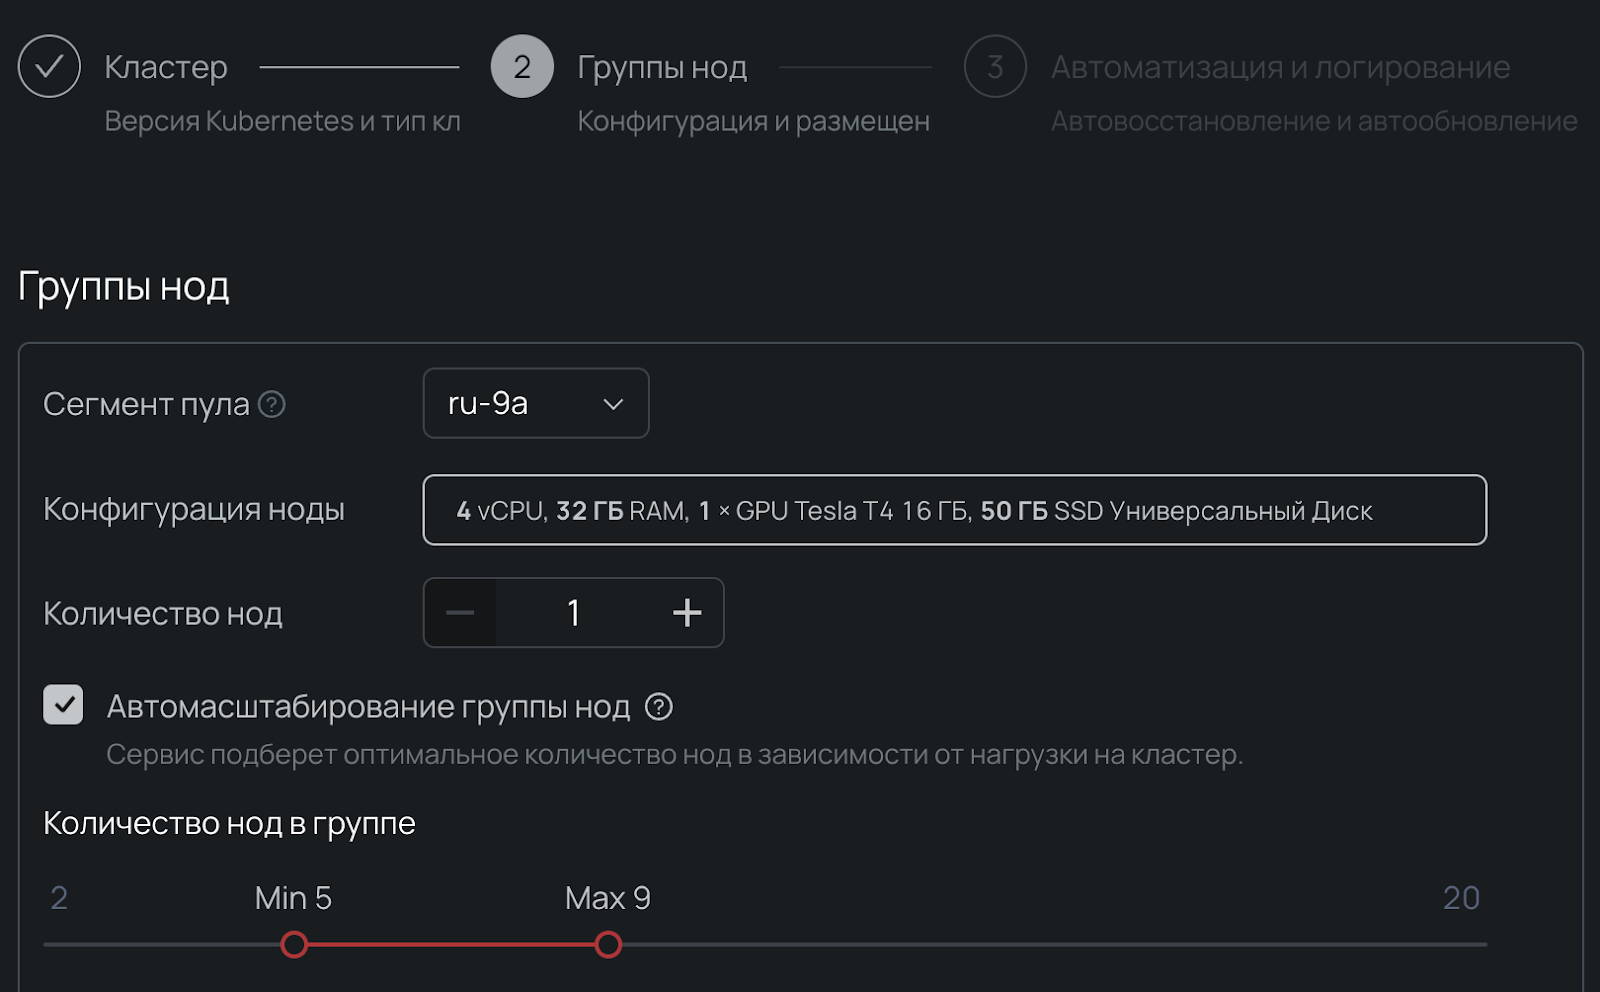Viewport: 1600px width, 992px height.
Task: Open the ru-9a pool segment dropdown
Action: 536,403
